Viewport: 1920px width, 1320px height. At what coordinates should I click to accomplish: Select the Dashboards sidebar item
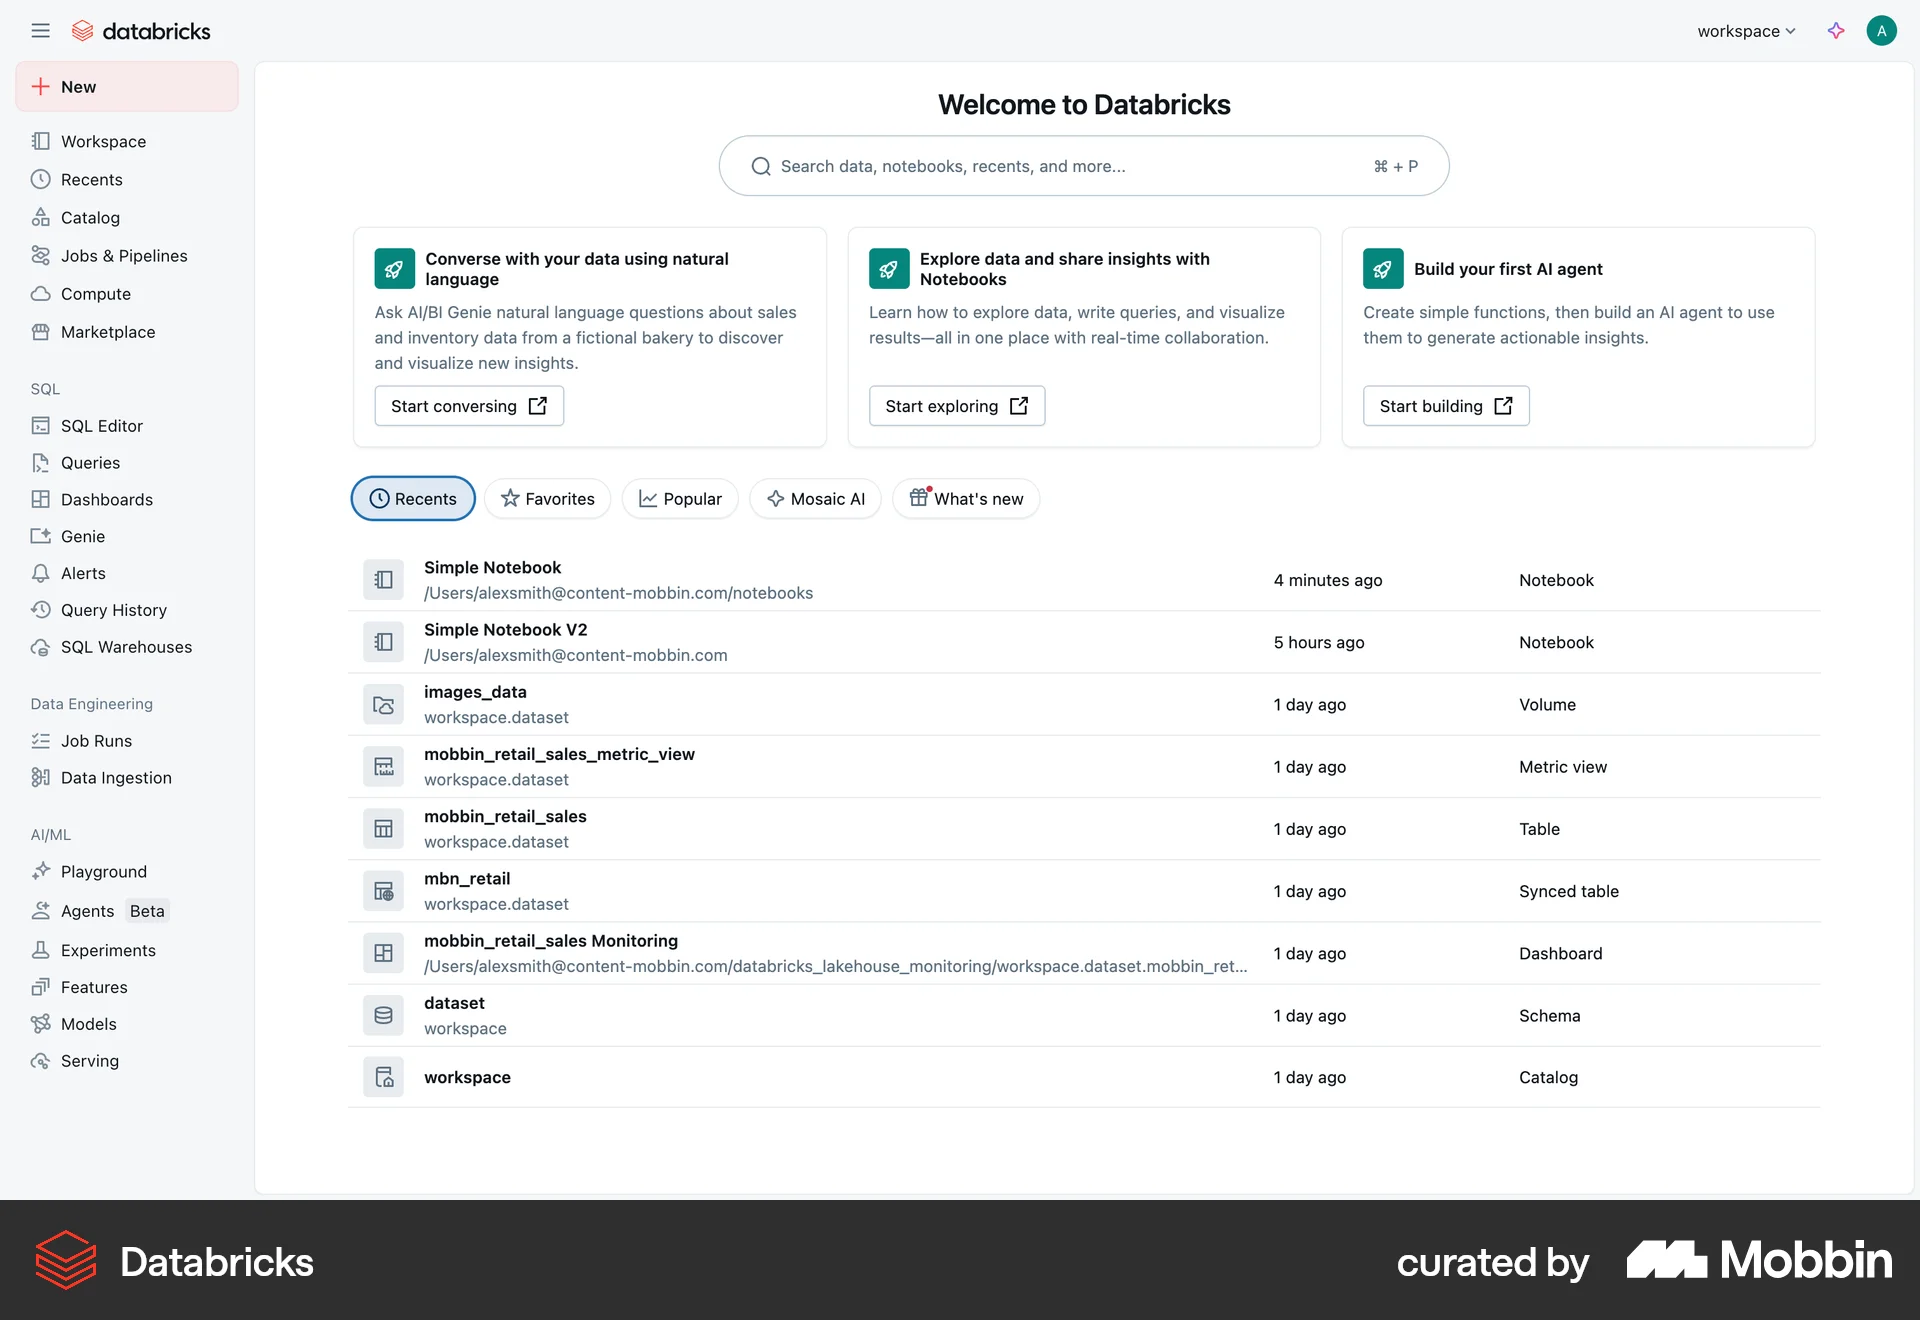point(106,499)
